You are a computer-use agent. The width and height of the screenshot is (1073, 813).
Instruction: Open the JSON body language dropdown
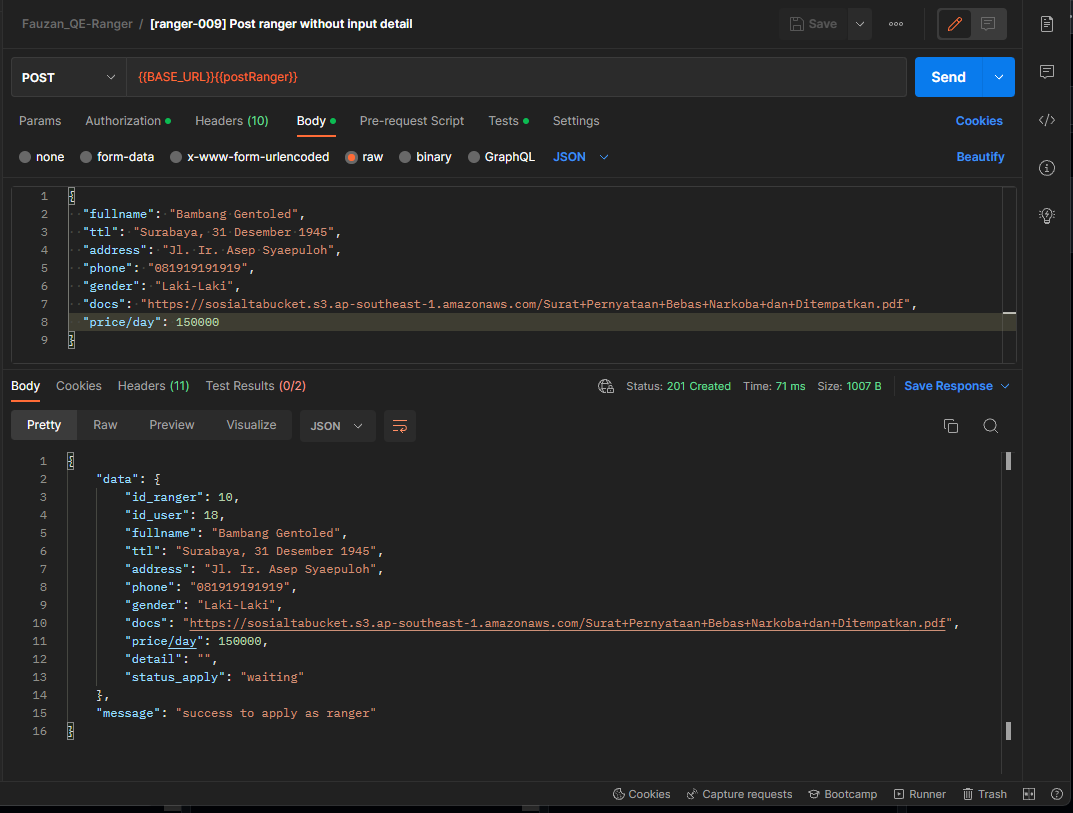(x=578, y=156)
